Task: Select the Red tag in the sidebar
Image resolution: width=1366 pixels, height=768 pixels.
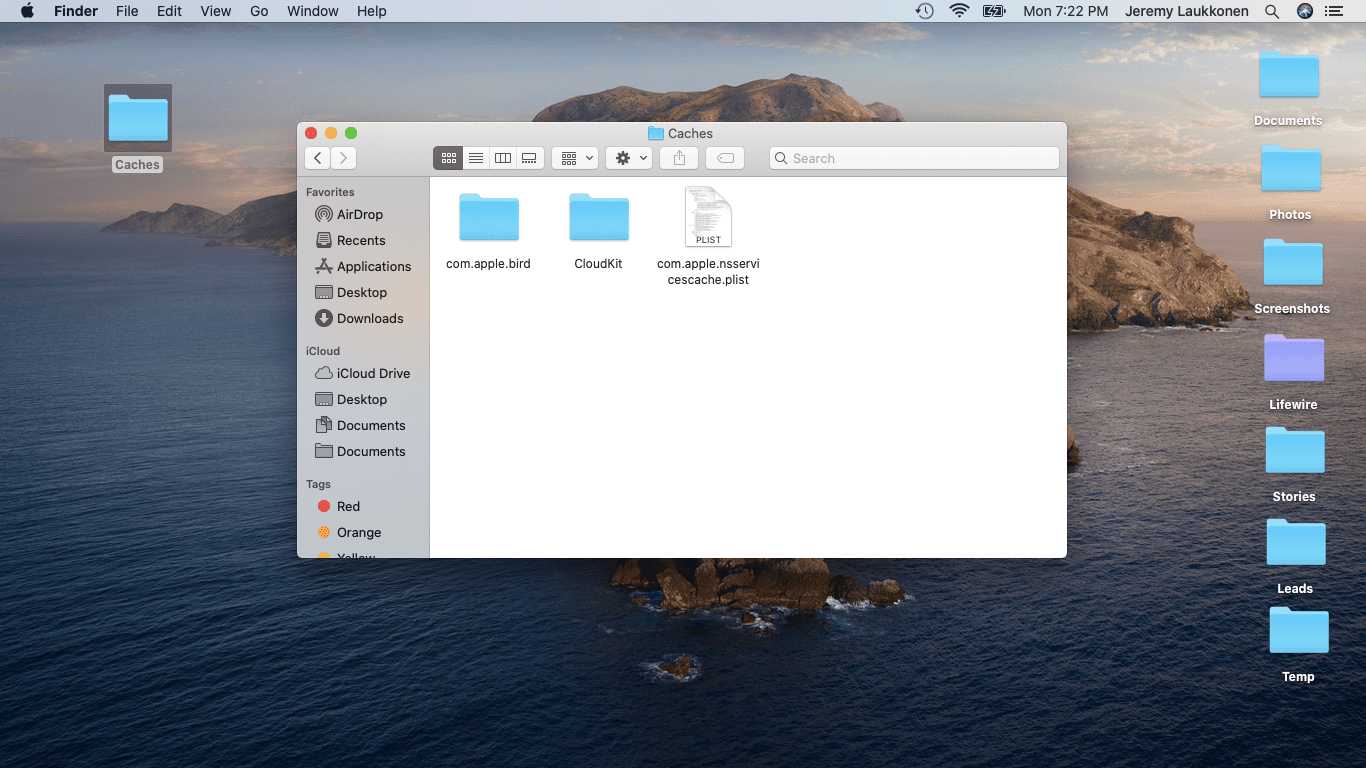Action: point(348,506)
